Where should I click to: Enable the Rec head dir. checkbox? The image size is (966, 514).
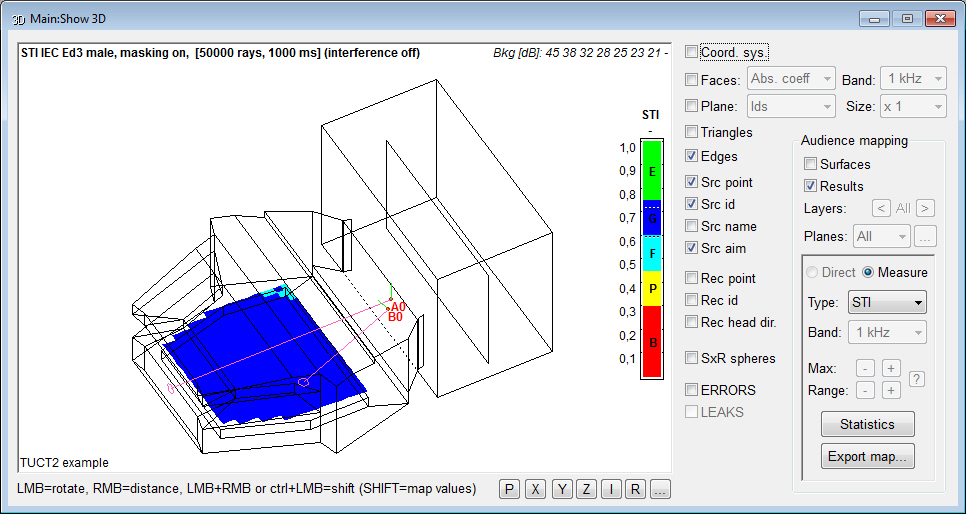(691, 322)
